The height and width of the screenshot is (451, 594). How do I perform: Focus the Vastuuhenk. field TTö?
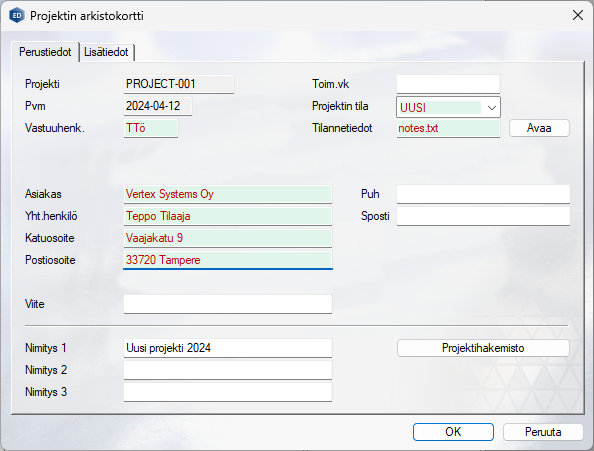[x=151, y=128]
